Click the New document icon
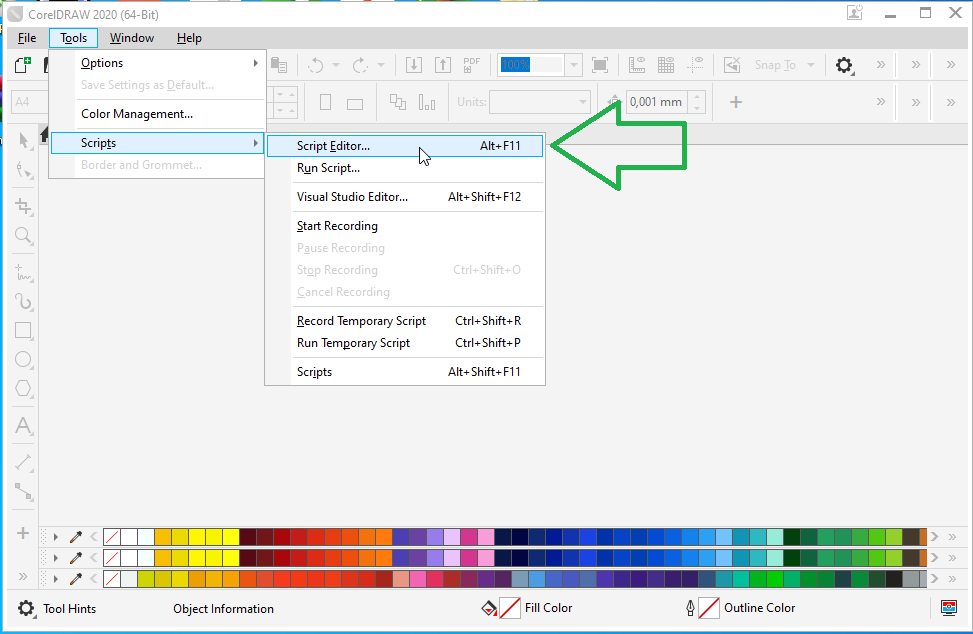 click(22, 65)
